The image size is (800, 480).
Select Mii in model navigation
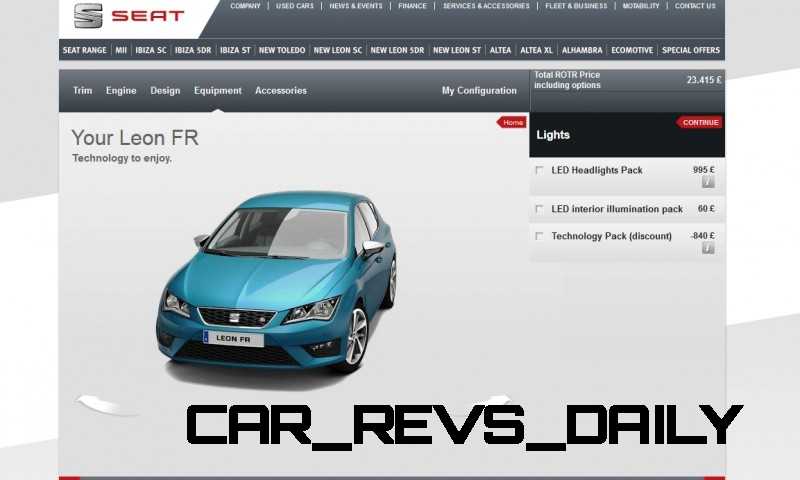[121, 50]
